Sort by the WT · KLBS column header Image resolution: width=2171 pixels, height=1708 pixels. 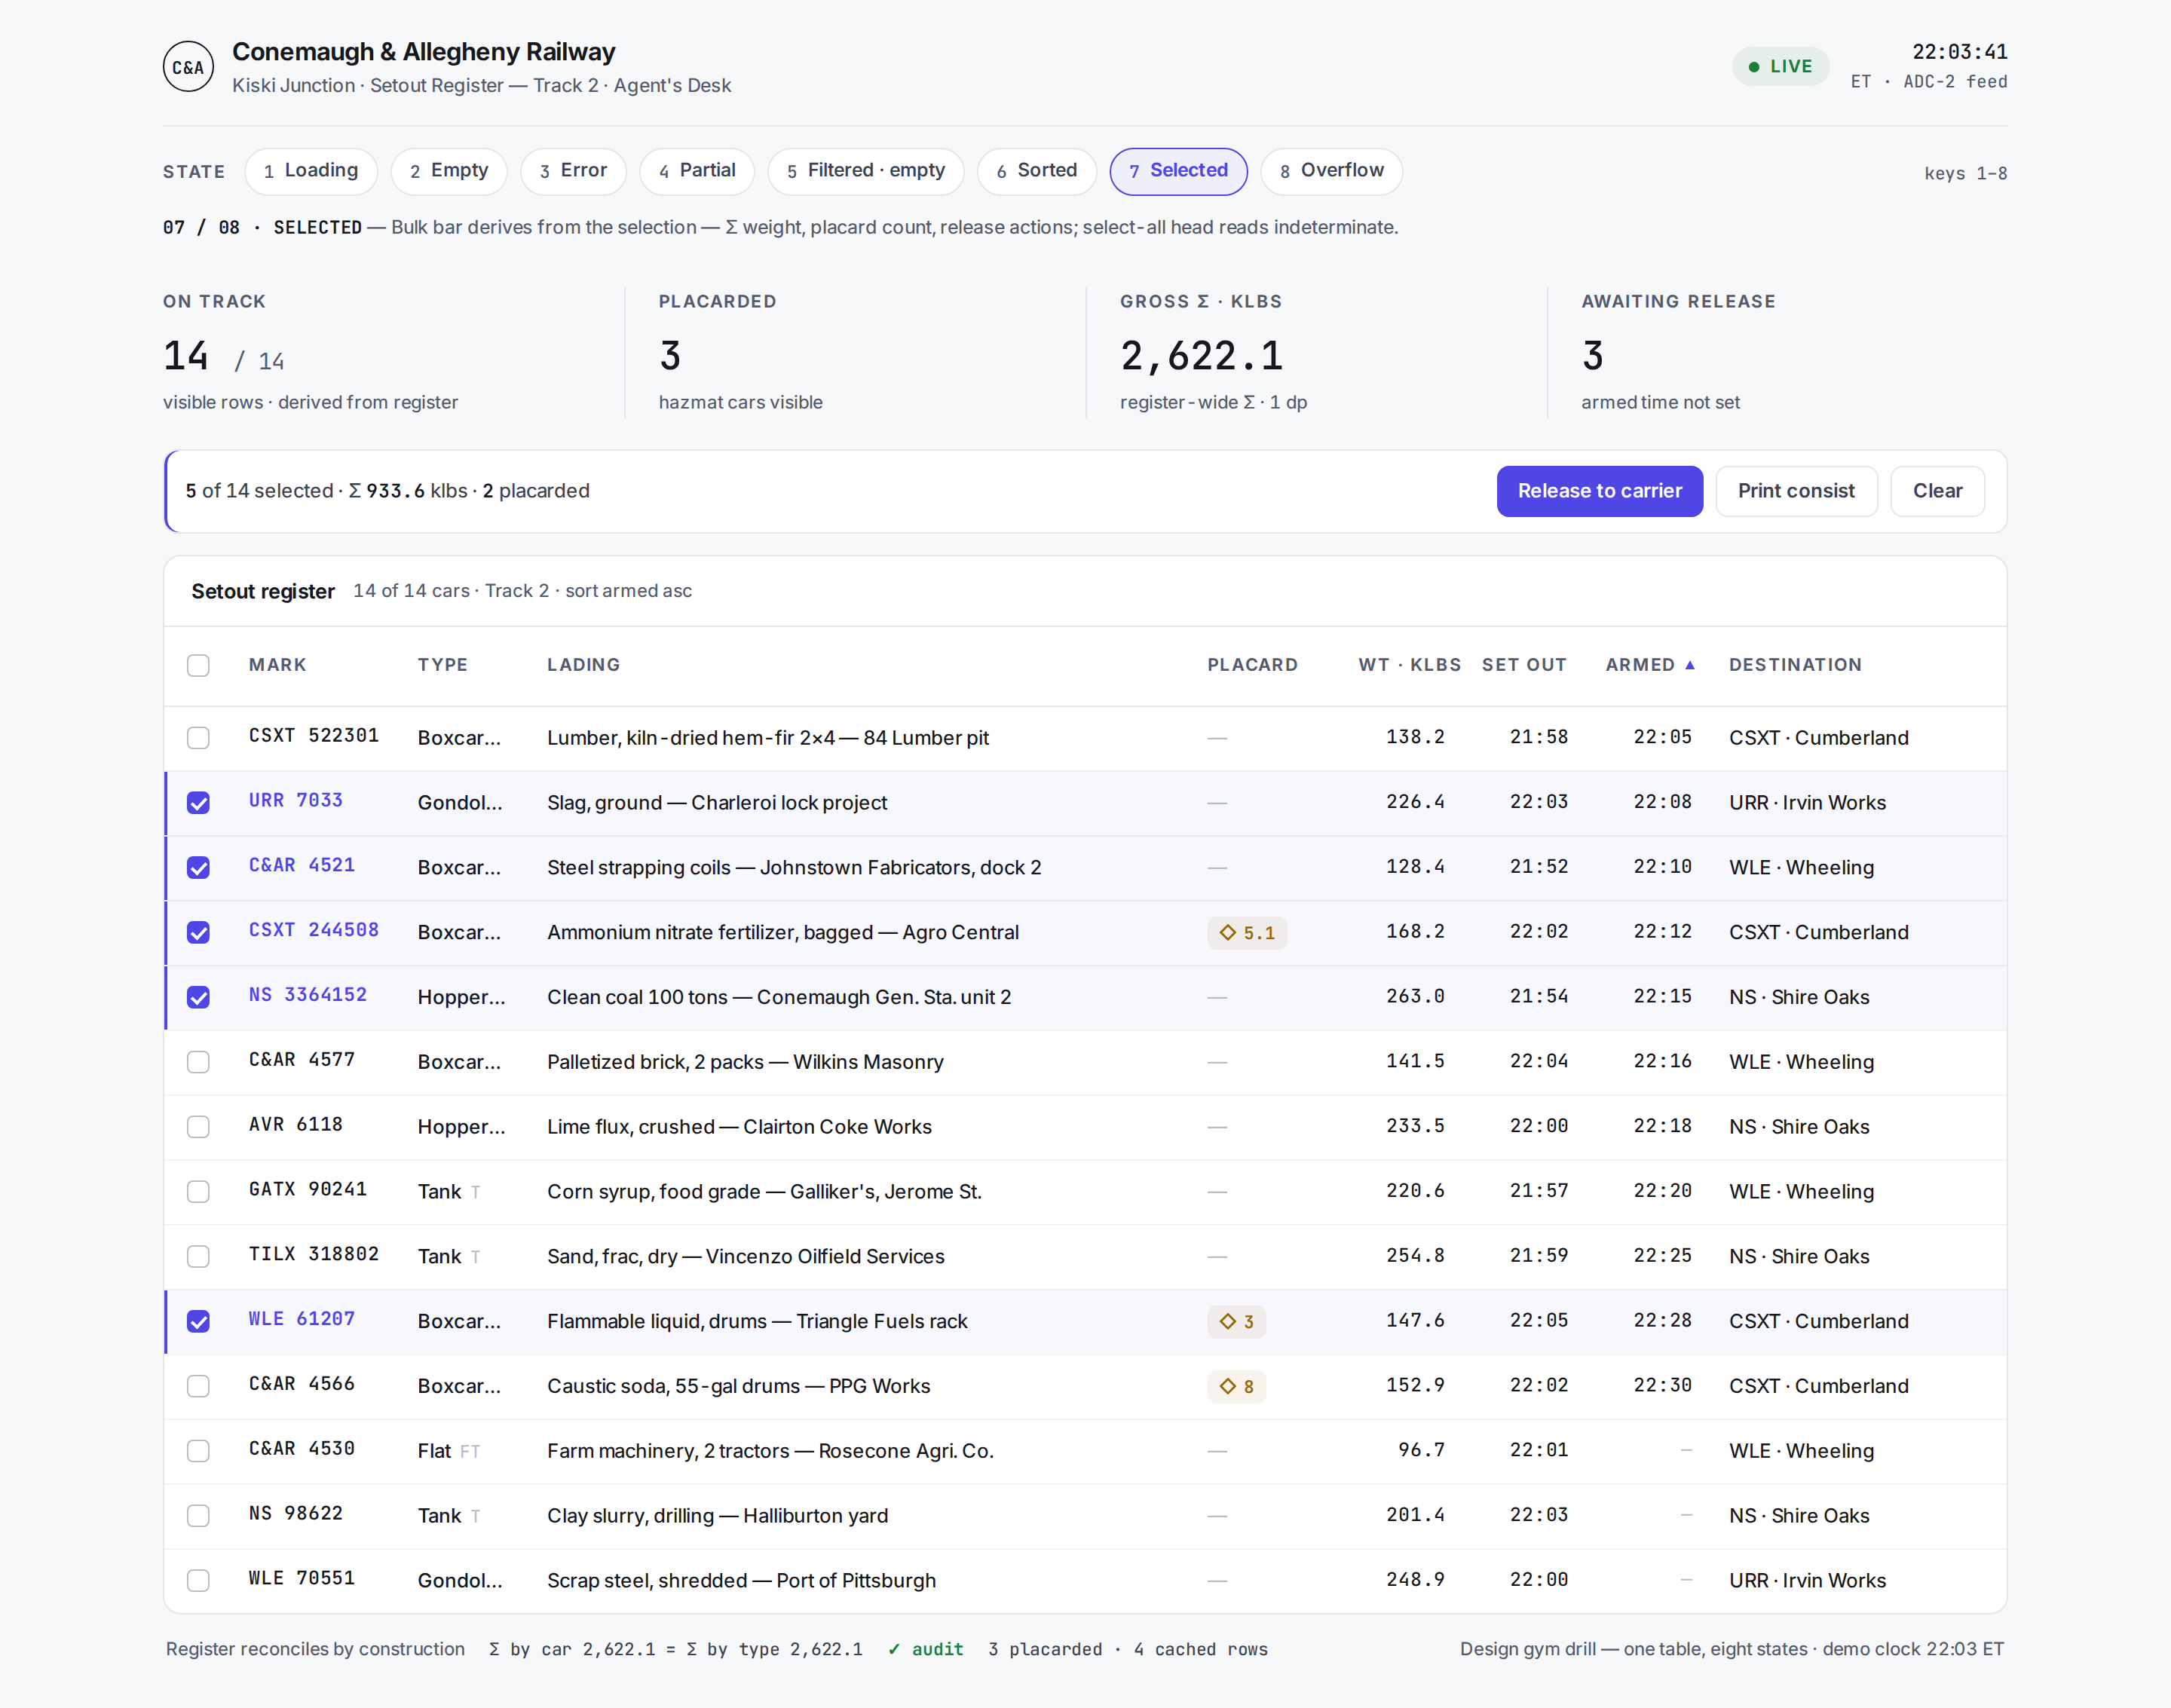(1409, 665)
